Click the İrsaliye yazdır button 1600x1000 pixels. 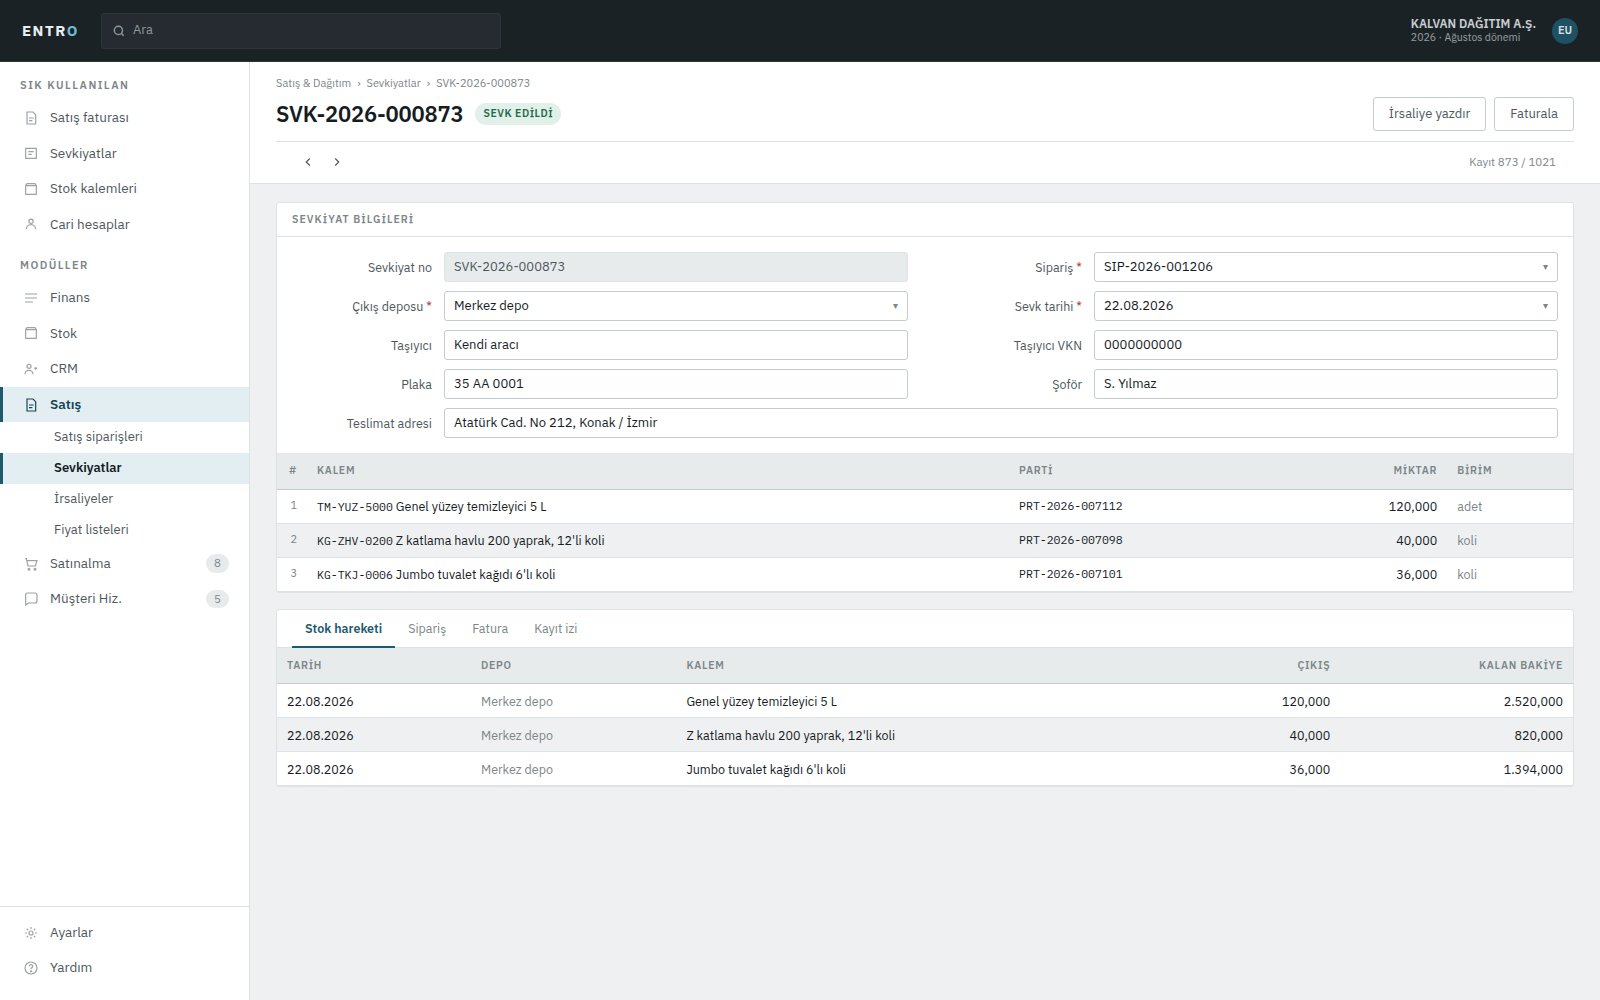pyautogui.click(x=1429, y=114)
